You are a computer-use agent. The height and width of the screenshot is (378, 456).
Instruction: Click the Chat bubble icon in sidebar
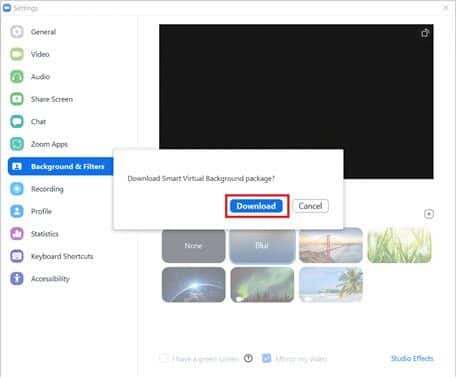coord(17,122)
